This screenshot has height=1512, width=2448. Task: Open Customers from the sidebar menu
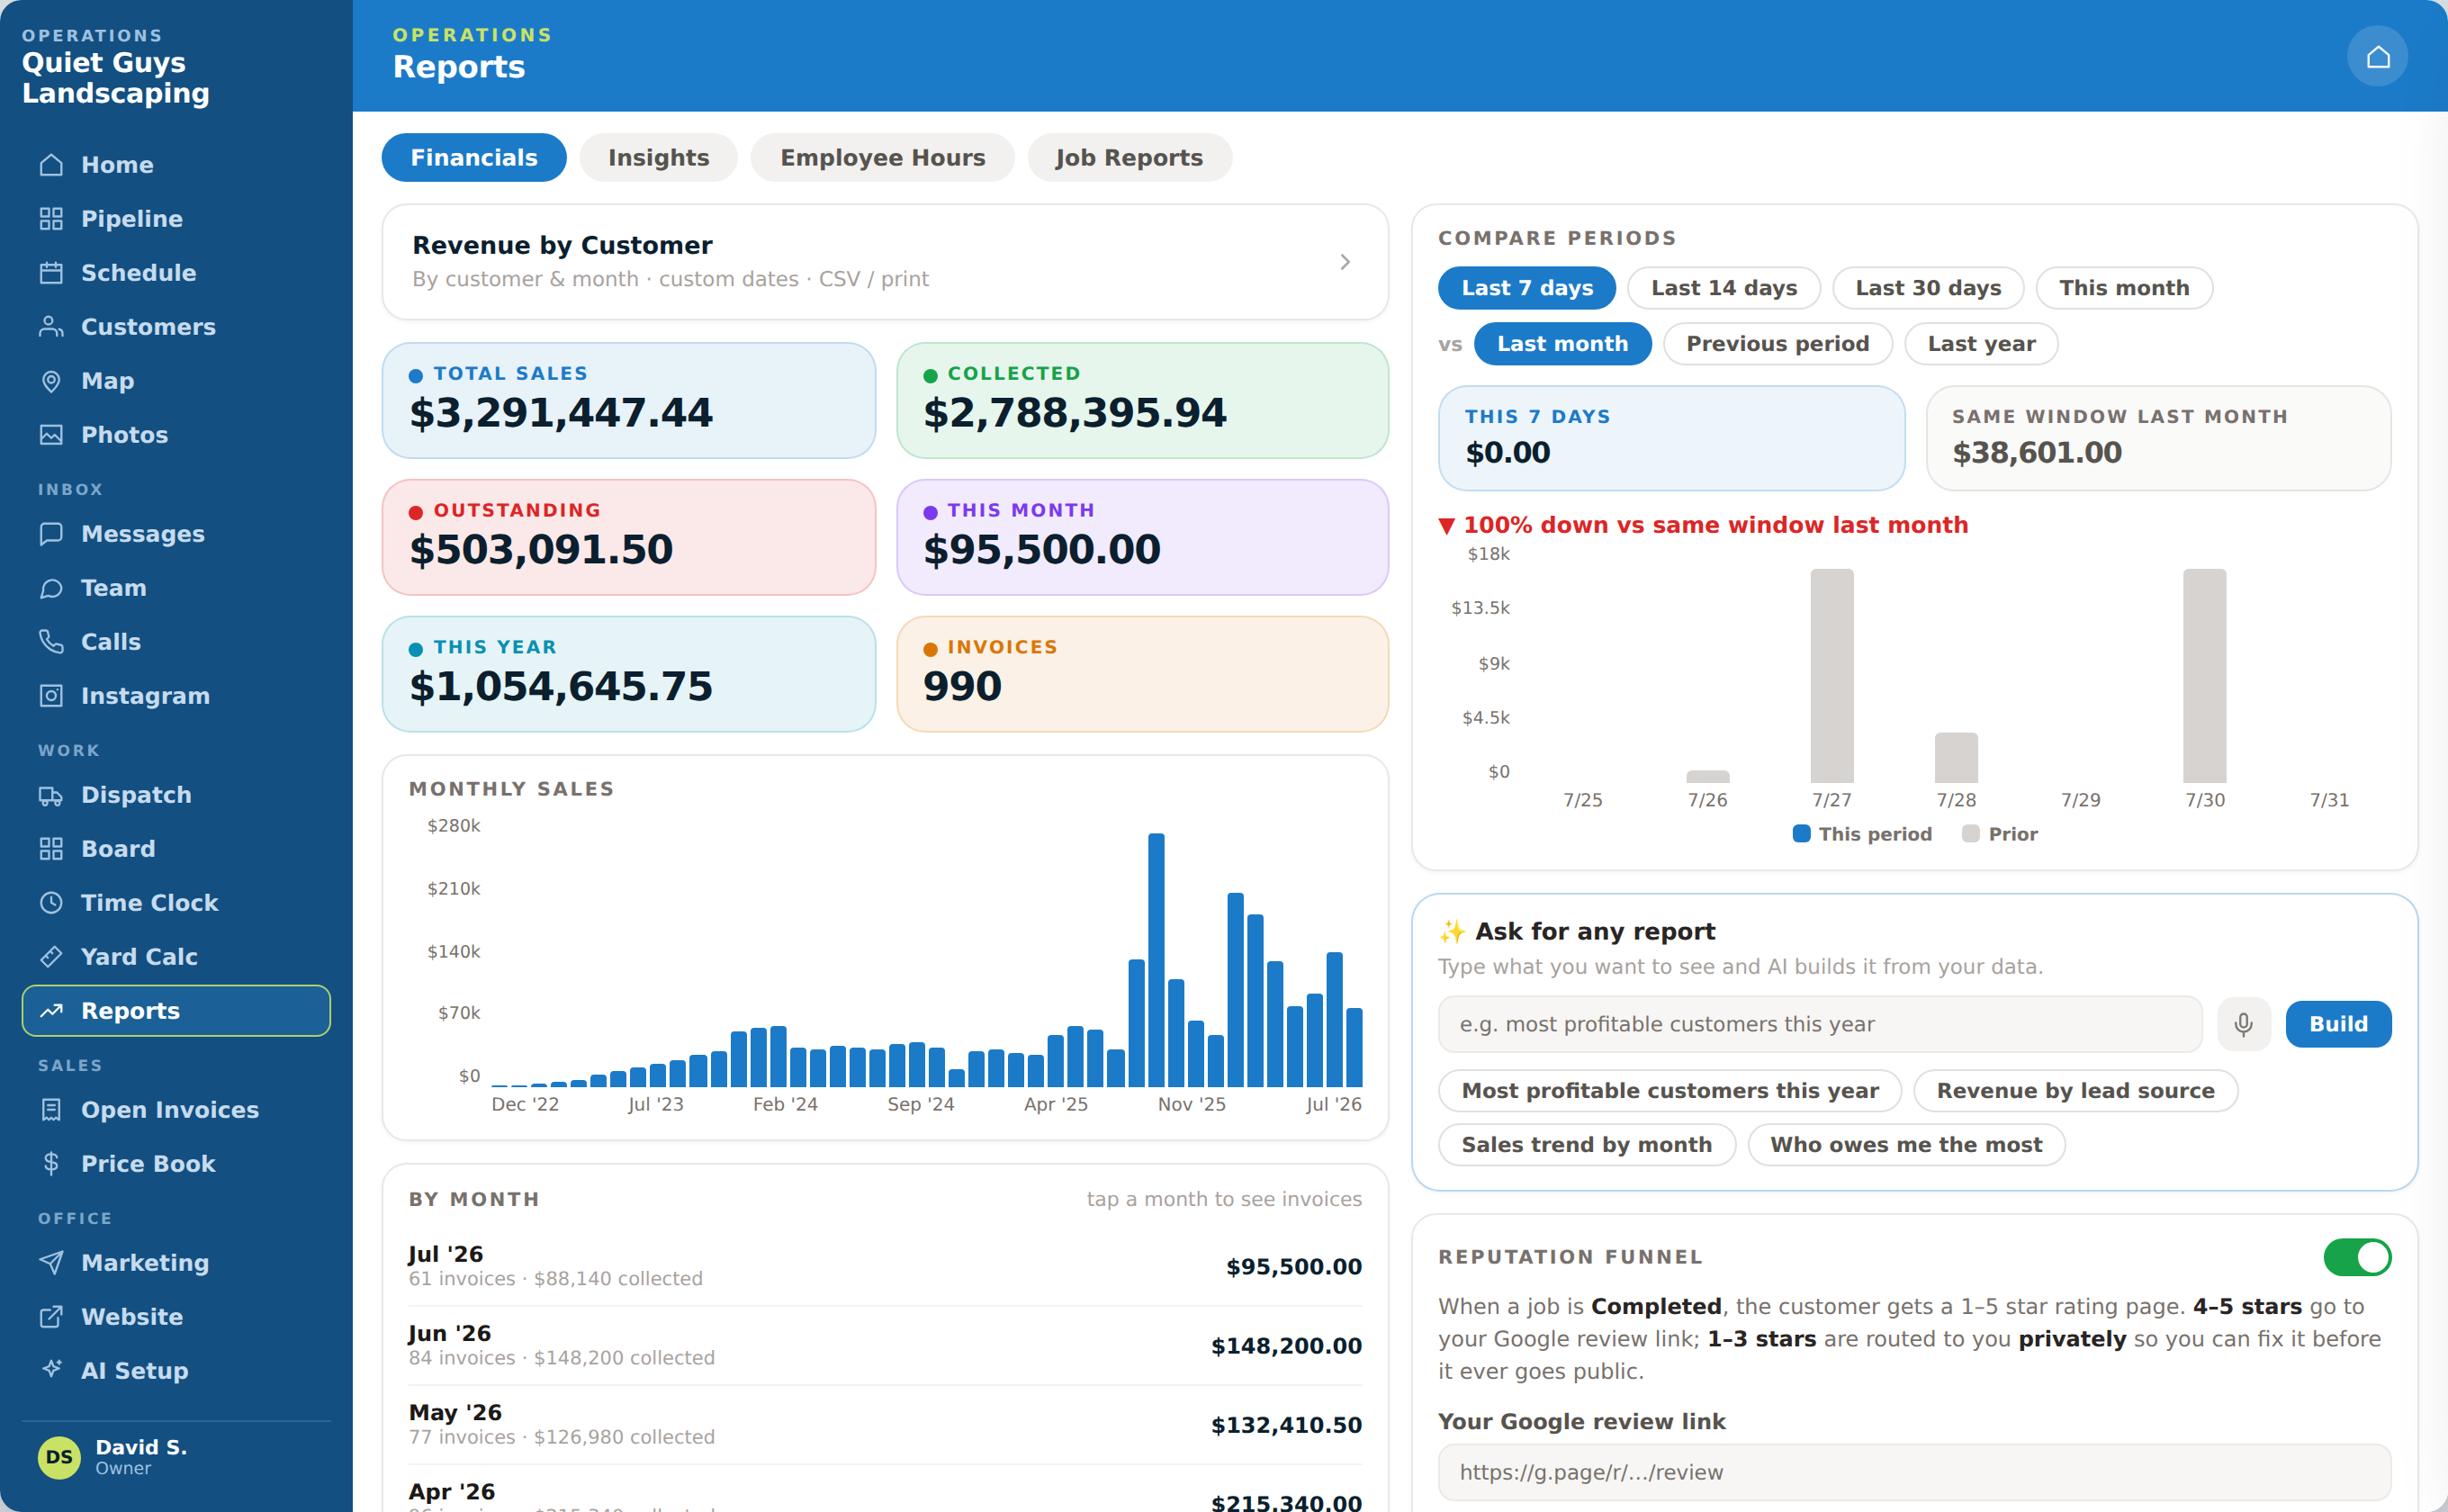point(176,327)
